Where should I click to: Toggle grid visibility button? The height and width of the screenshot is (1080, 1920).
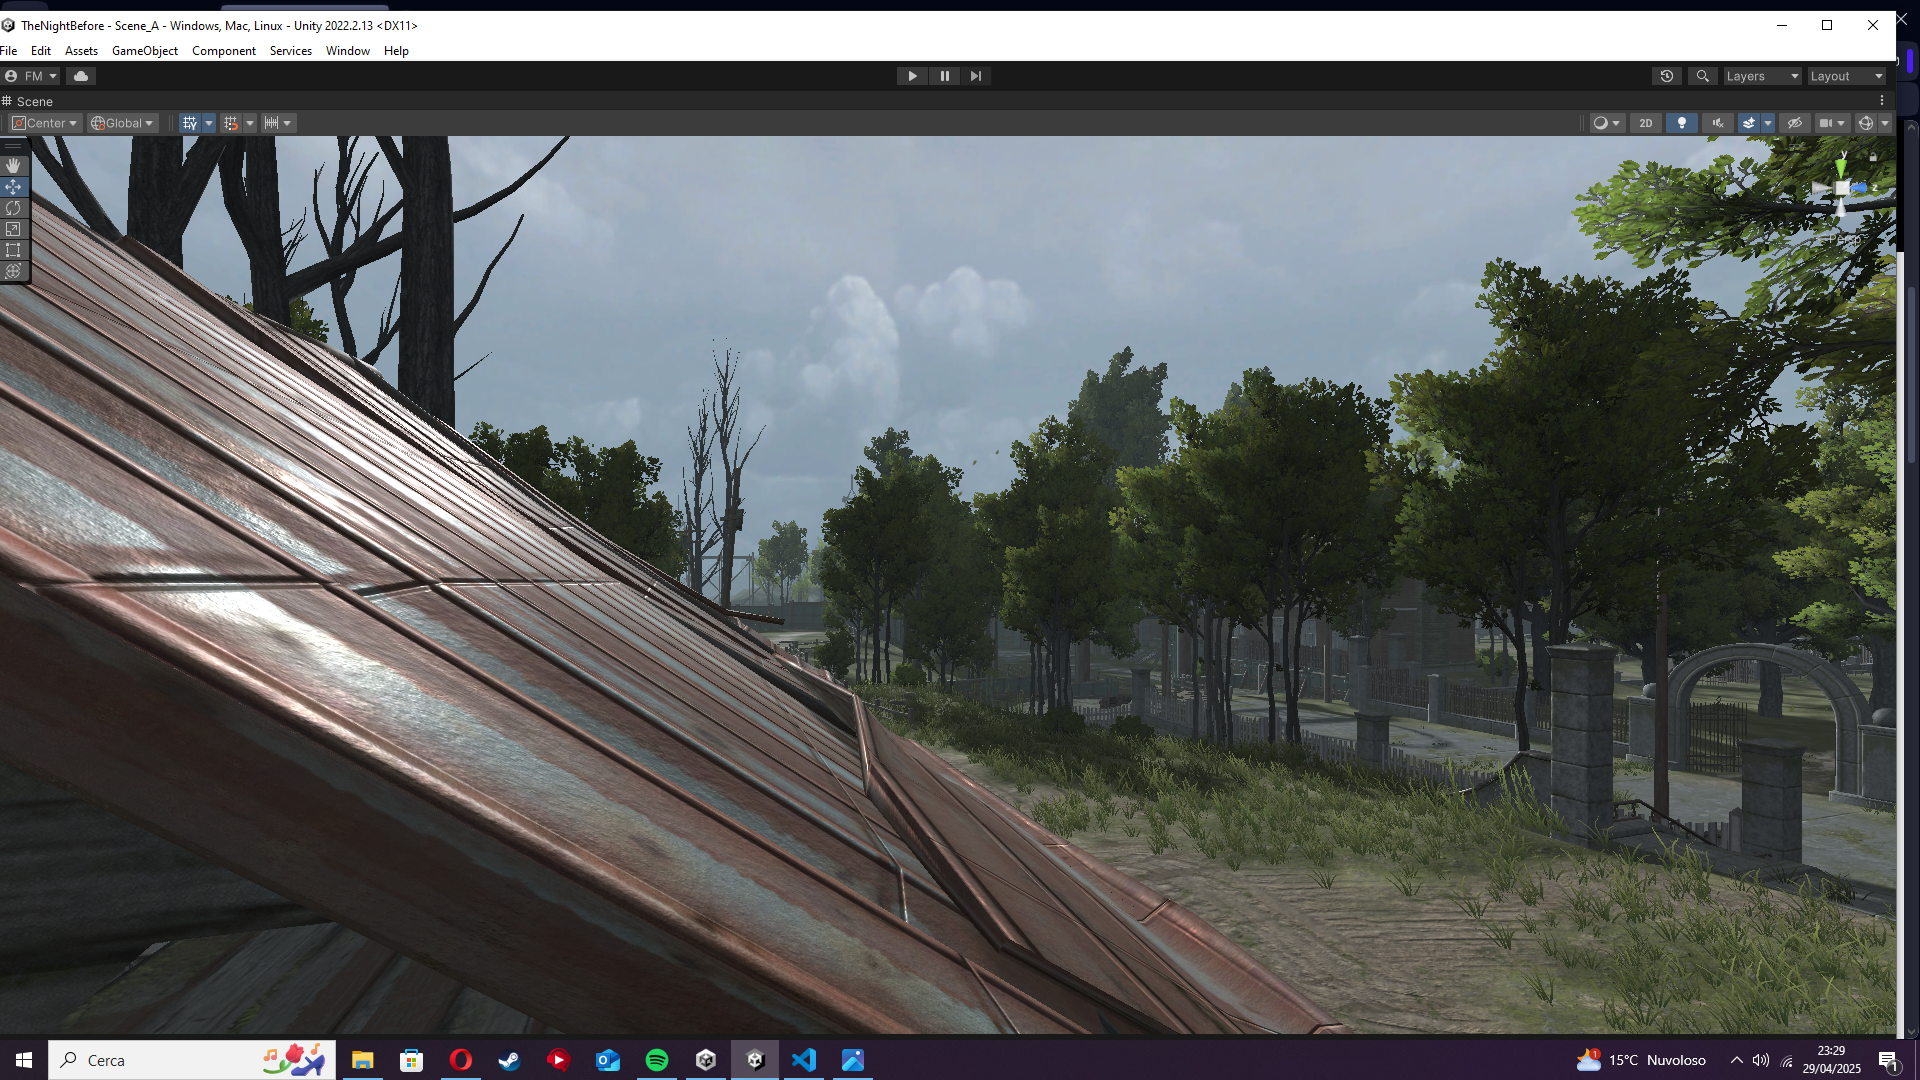coord(190,123)
